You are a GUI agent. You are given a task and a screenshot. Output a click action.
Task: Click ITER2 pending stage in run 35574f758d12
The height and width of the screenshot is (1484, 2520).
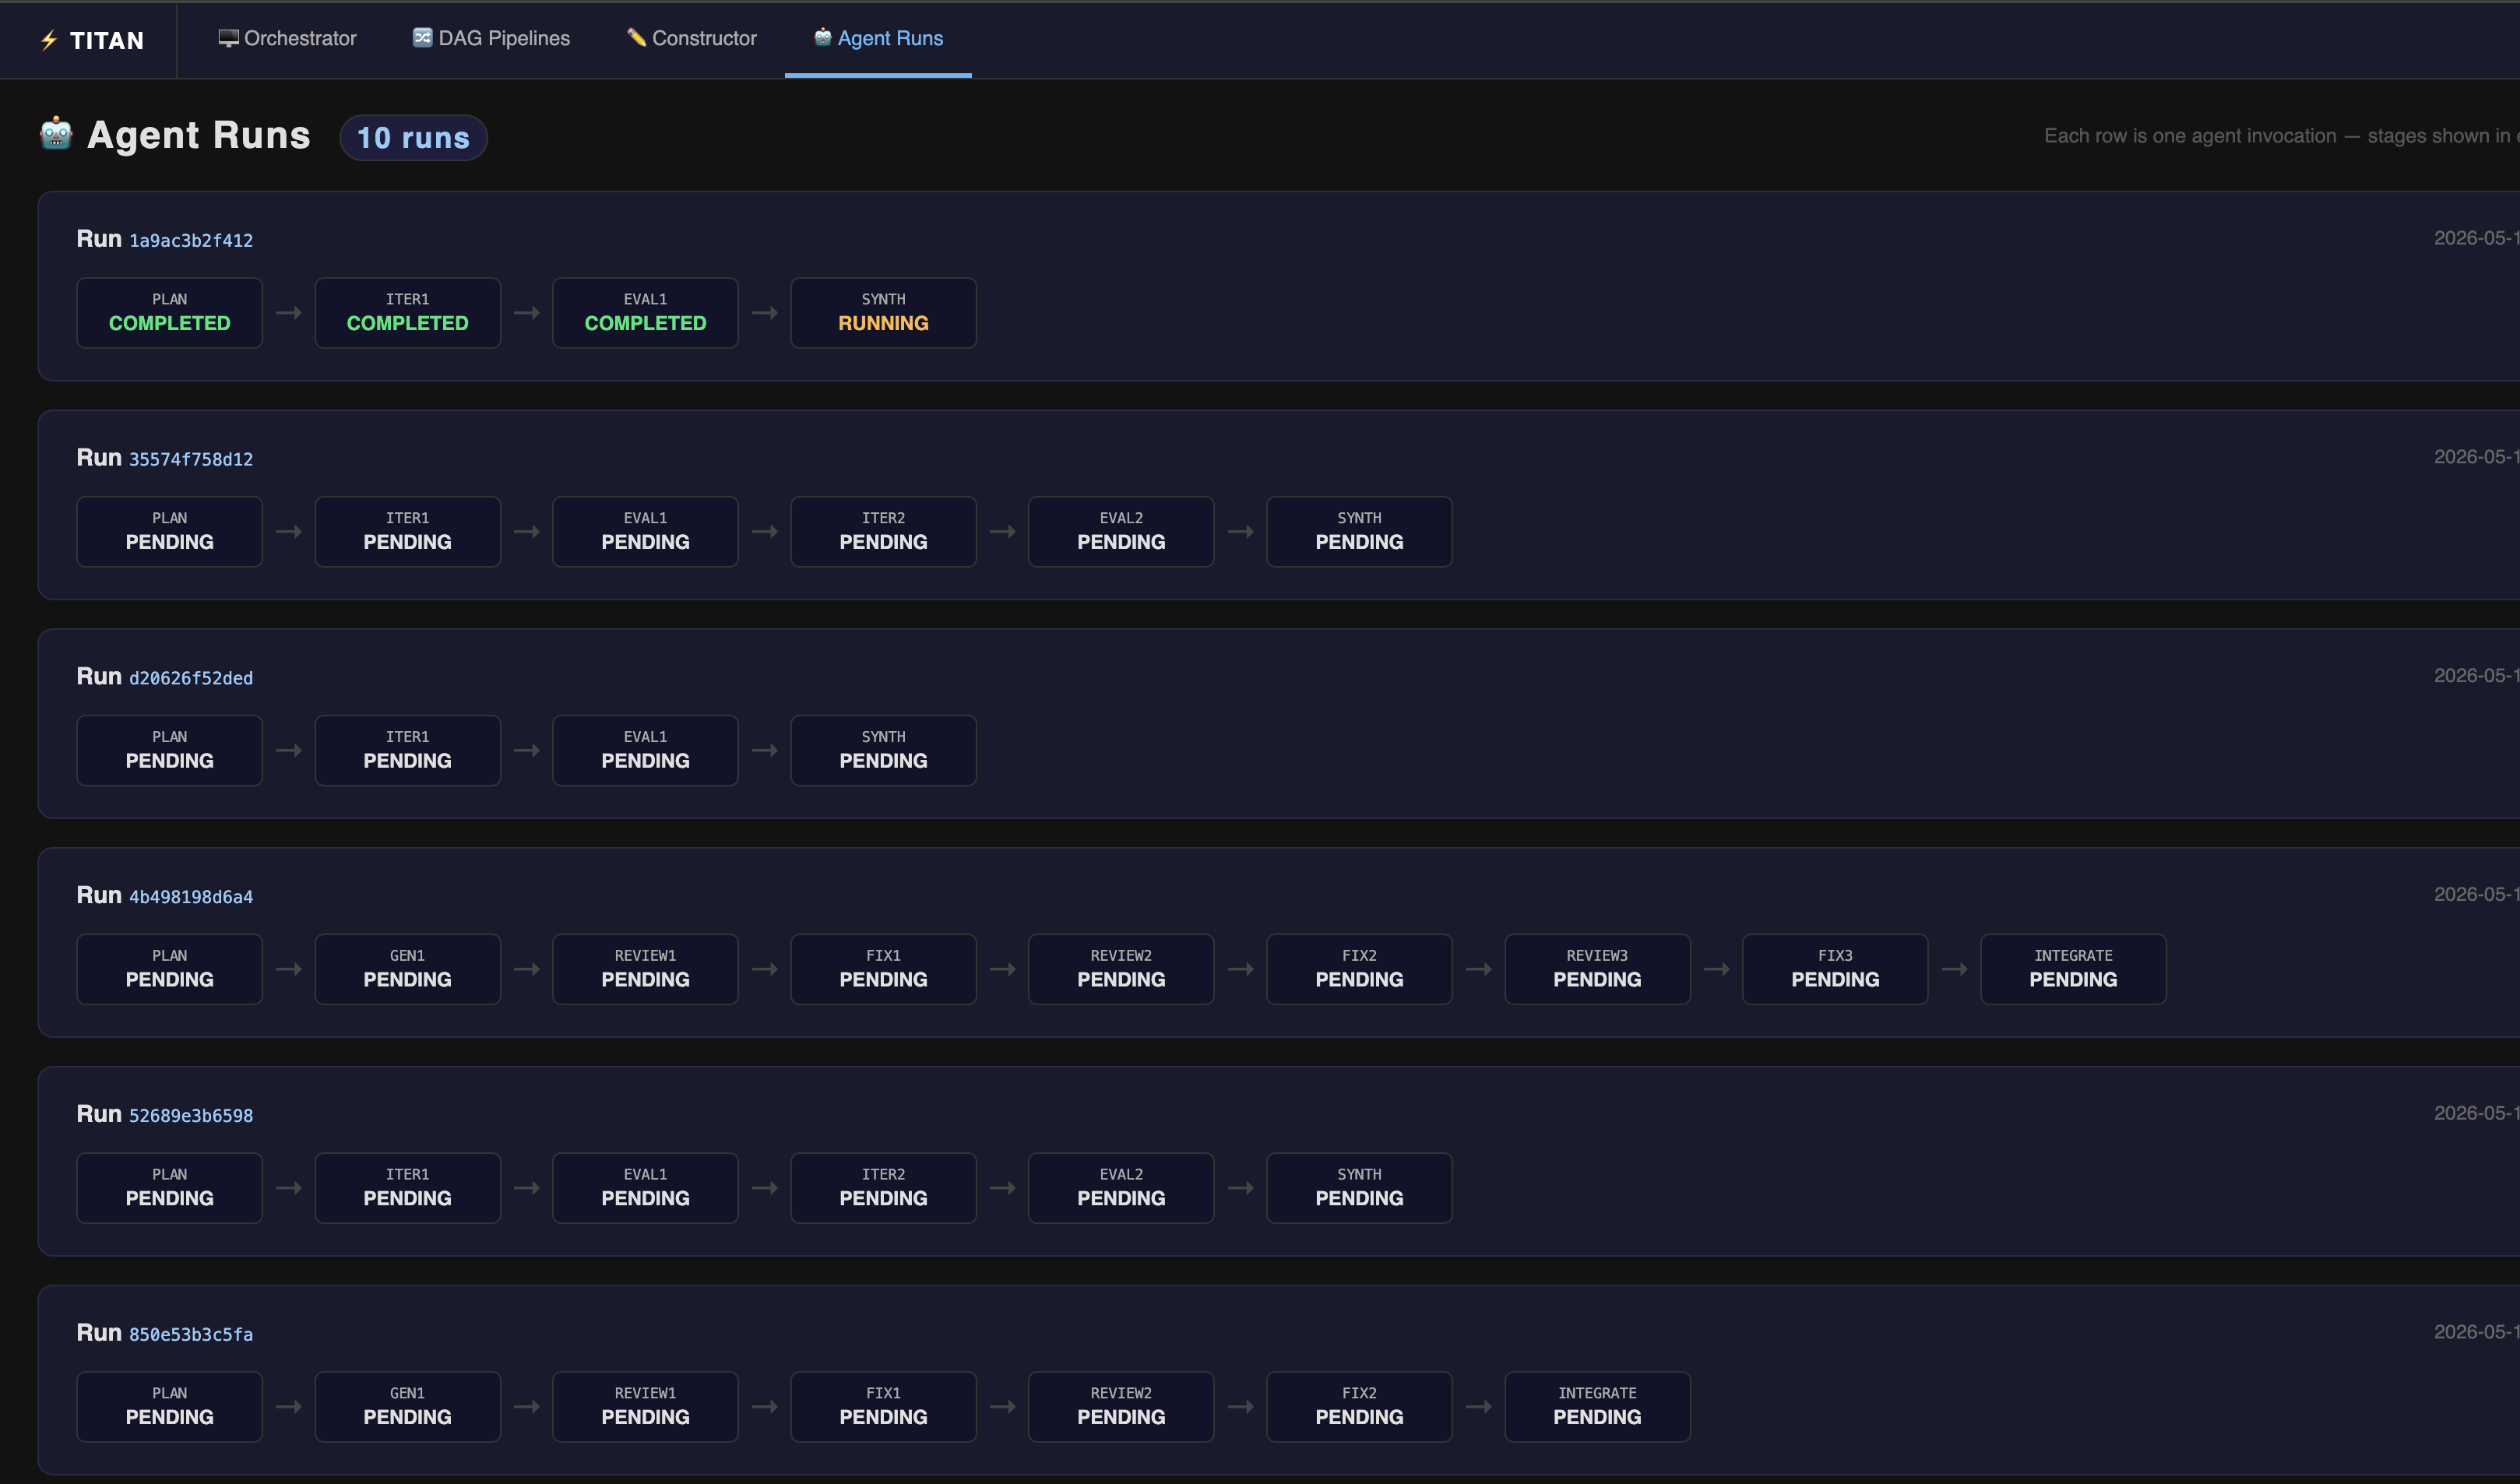click(884, 532)
